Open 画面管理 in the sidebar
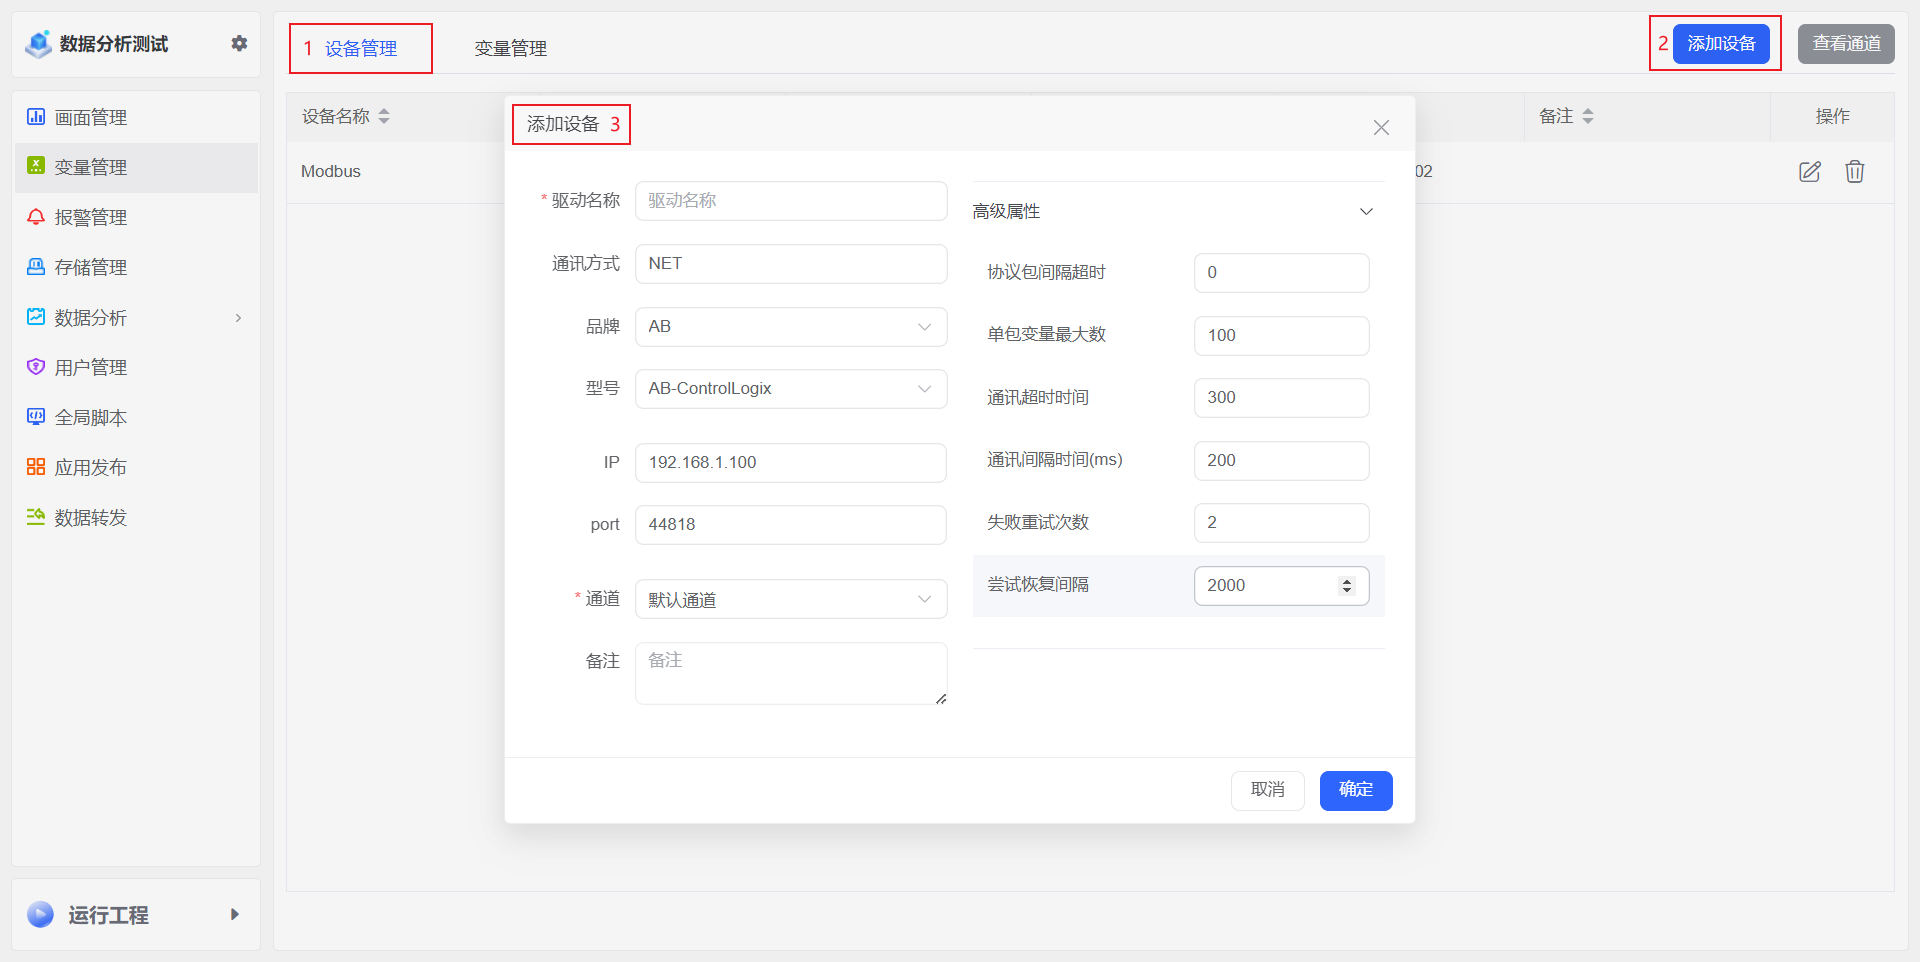 click(91, 117)
